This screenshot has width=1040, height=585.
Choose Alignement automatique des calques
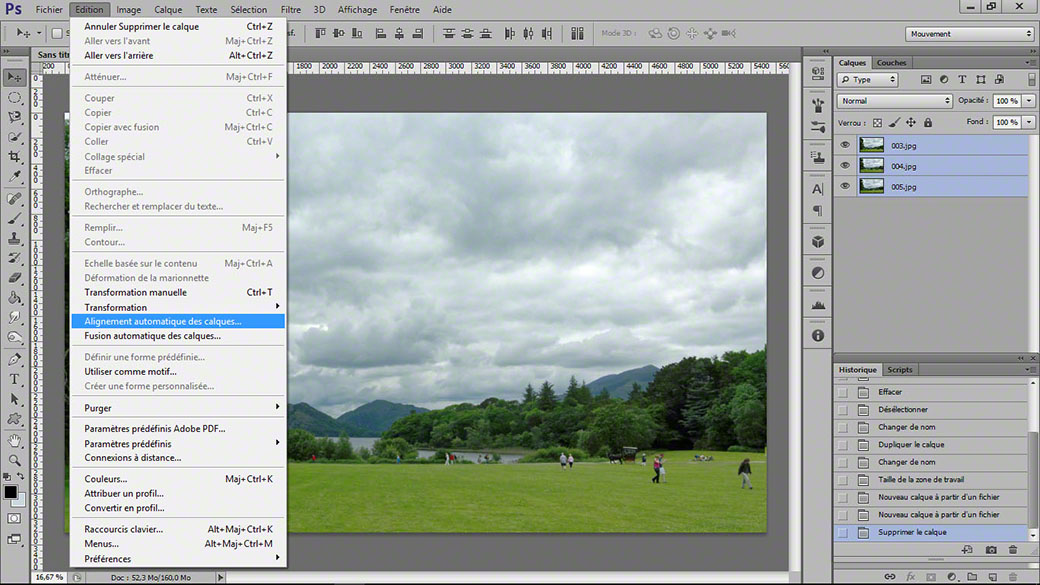[178, 321]
